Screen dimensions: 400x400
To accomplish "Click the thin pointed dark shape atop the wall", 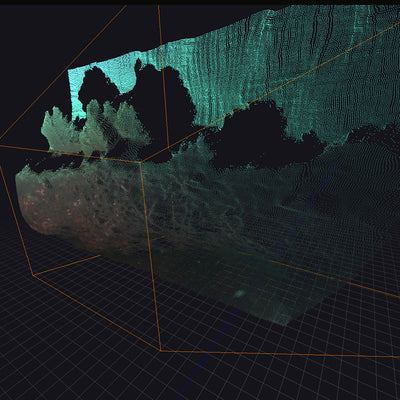I will pyautogui.click(x=137, y=66).
